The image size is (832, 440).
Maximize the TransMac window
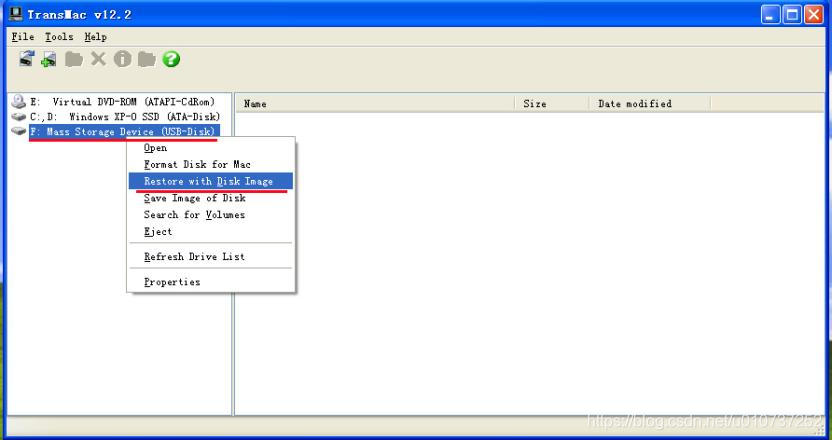click(x=792, y=14)
